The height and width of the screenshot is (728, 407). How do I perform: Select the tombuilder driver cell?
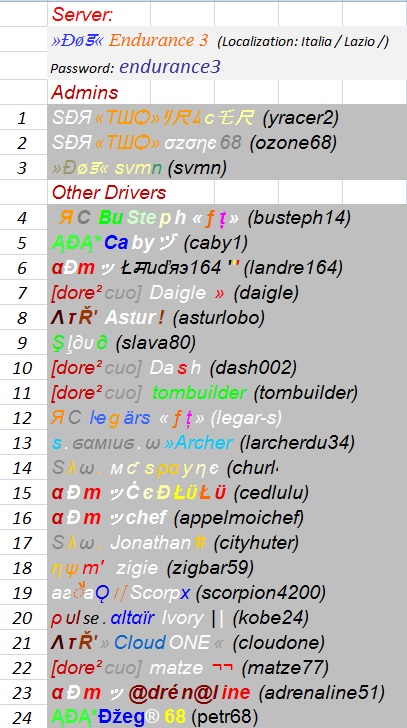pyautogui.click(x=227, y=393)
